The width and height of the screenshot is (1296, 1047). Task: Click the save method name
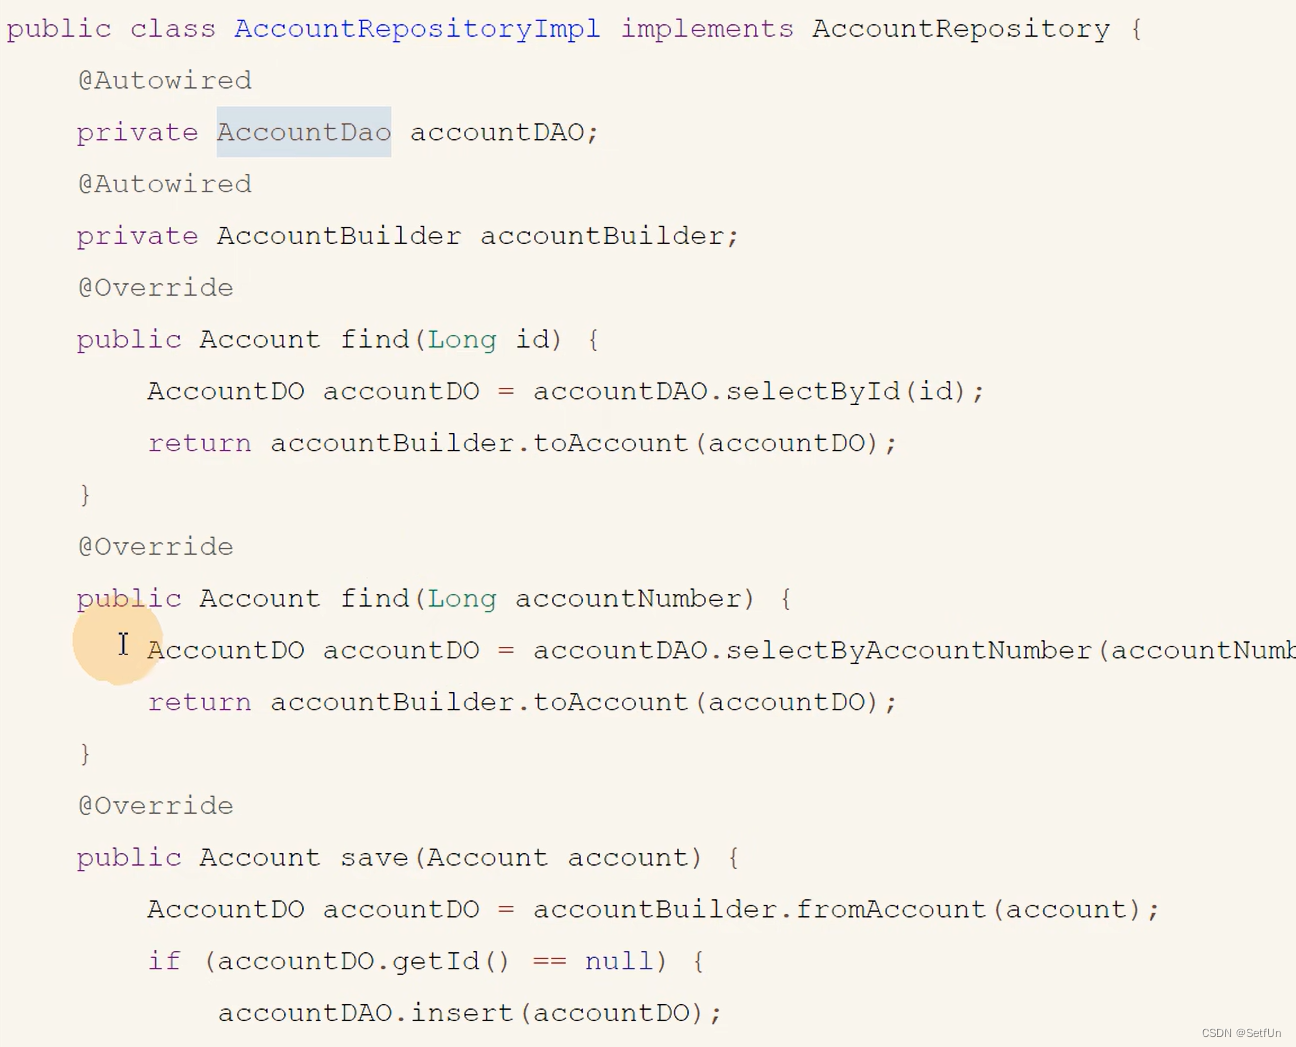(x=375, y=858)
